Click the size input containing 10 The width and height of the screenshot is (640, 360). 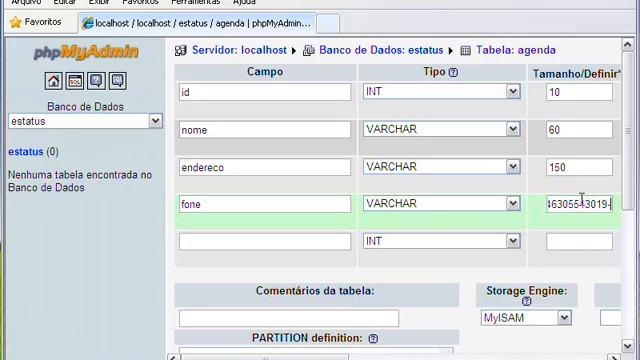pos(580,92)
